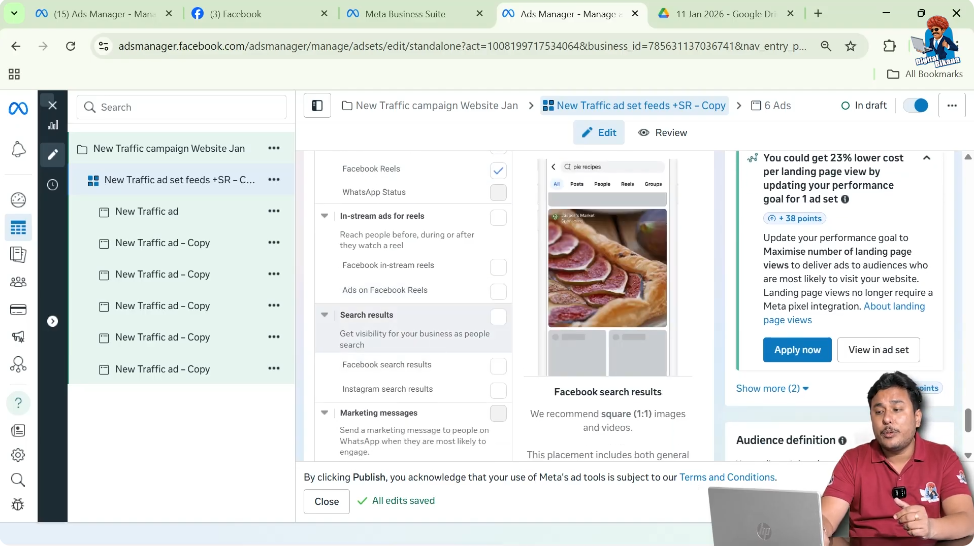
Task: Open the settings gear in left sidebar
Action: pyautogui.click(x=18, y=455)
